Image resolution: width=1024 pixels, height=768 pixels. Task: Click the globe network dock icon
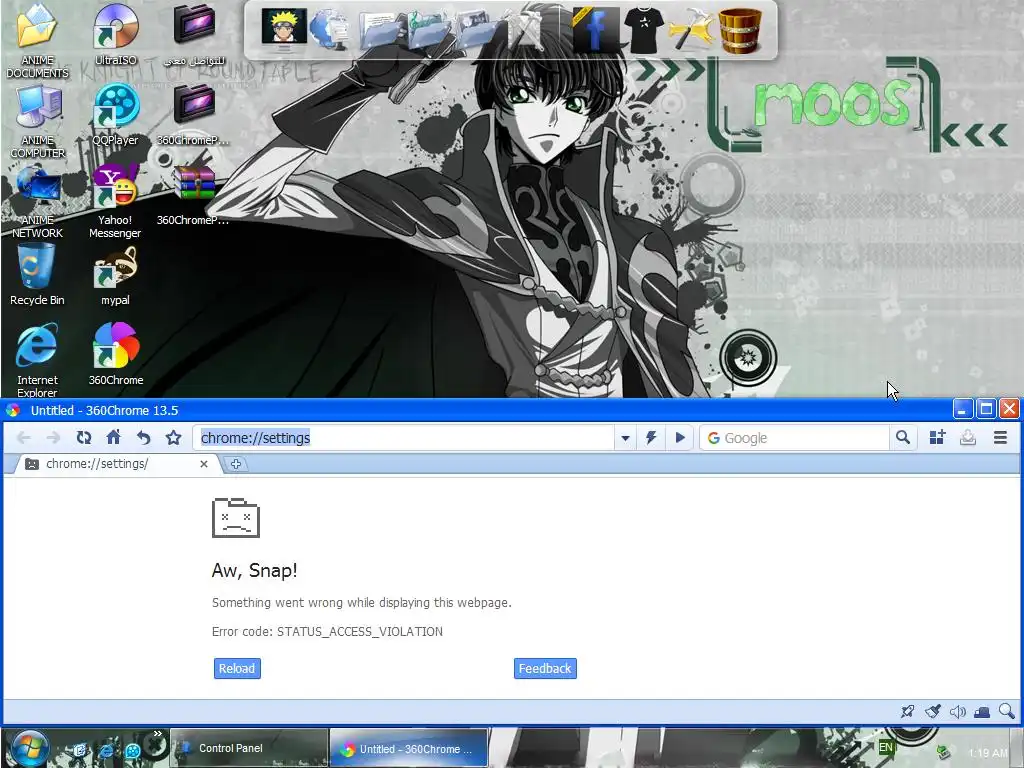(x=330, y=30)
